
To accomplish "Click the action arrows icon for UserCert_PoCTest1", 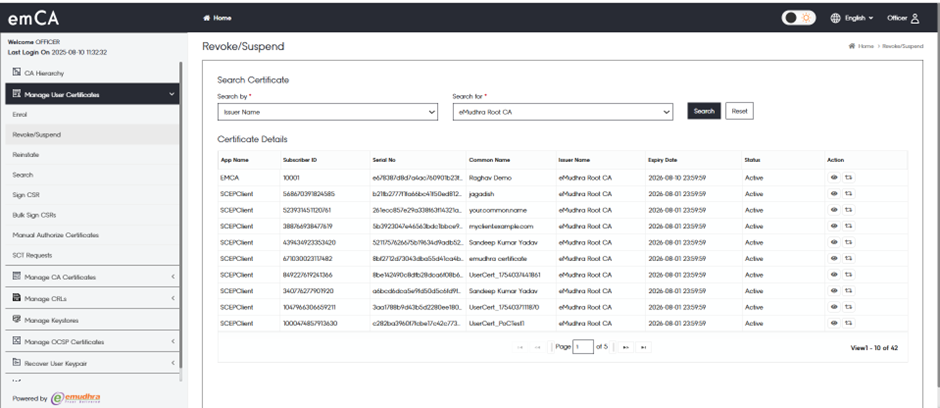I will (849, 324).
